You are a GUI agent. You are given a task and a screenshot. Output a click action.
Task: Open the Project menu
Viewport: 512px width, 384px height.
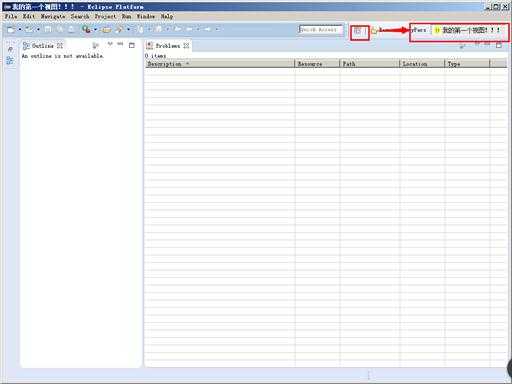[106, 16]
